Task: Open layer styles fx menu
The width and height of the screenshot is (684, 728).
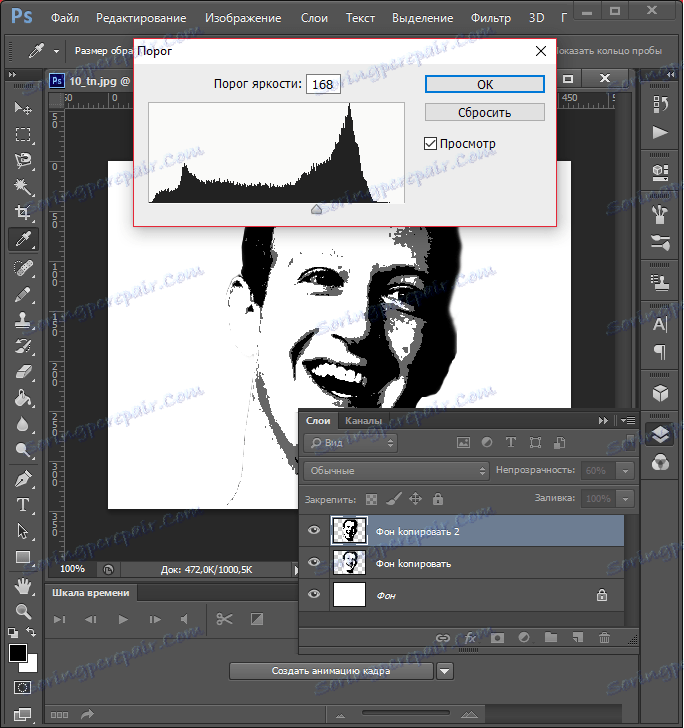Action: tap(470, 638)
